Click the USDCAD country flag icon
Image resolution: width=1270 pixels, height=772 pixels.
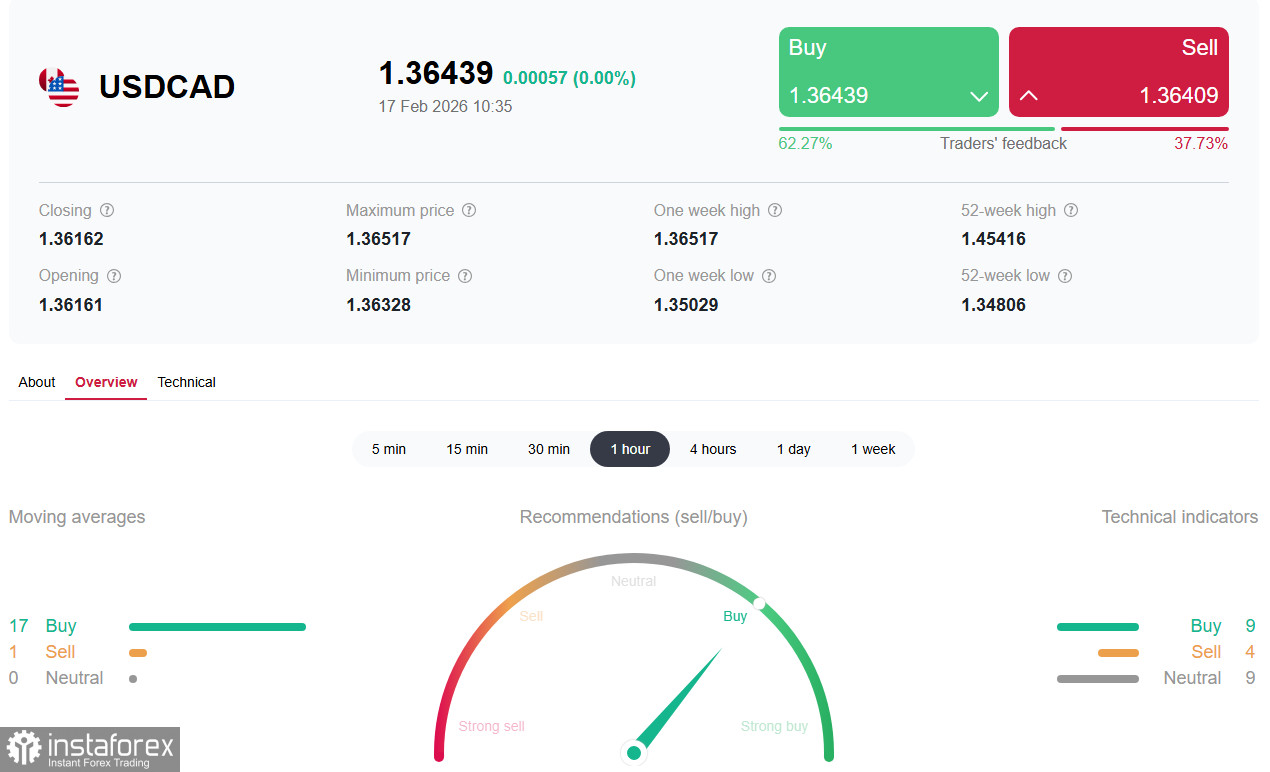point(58,87)
